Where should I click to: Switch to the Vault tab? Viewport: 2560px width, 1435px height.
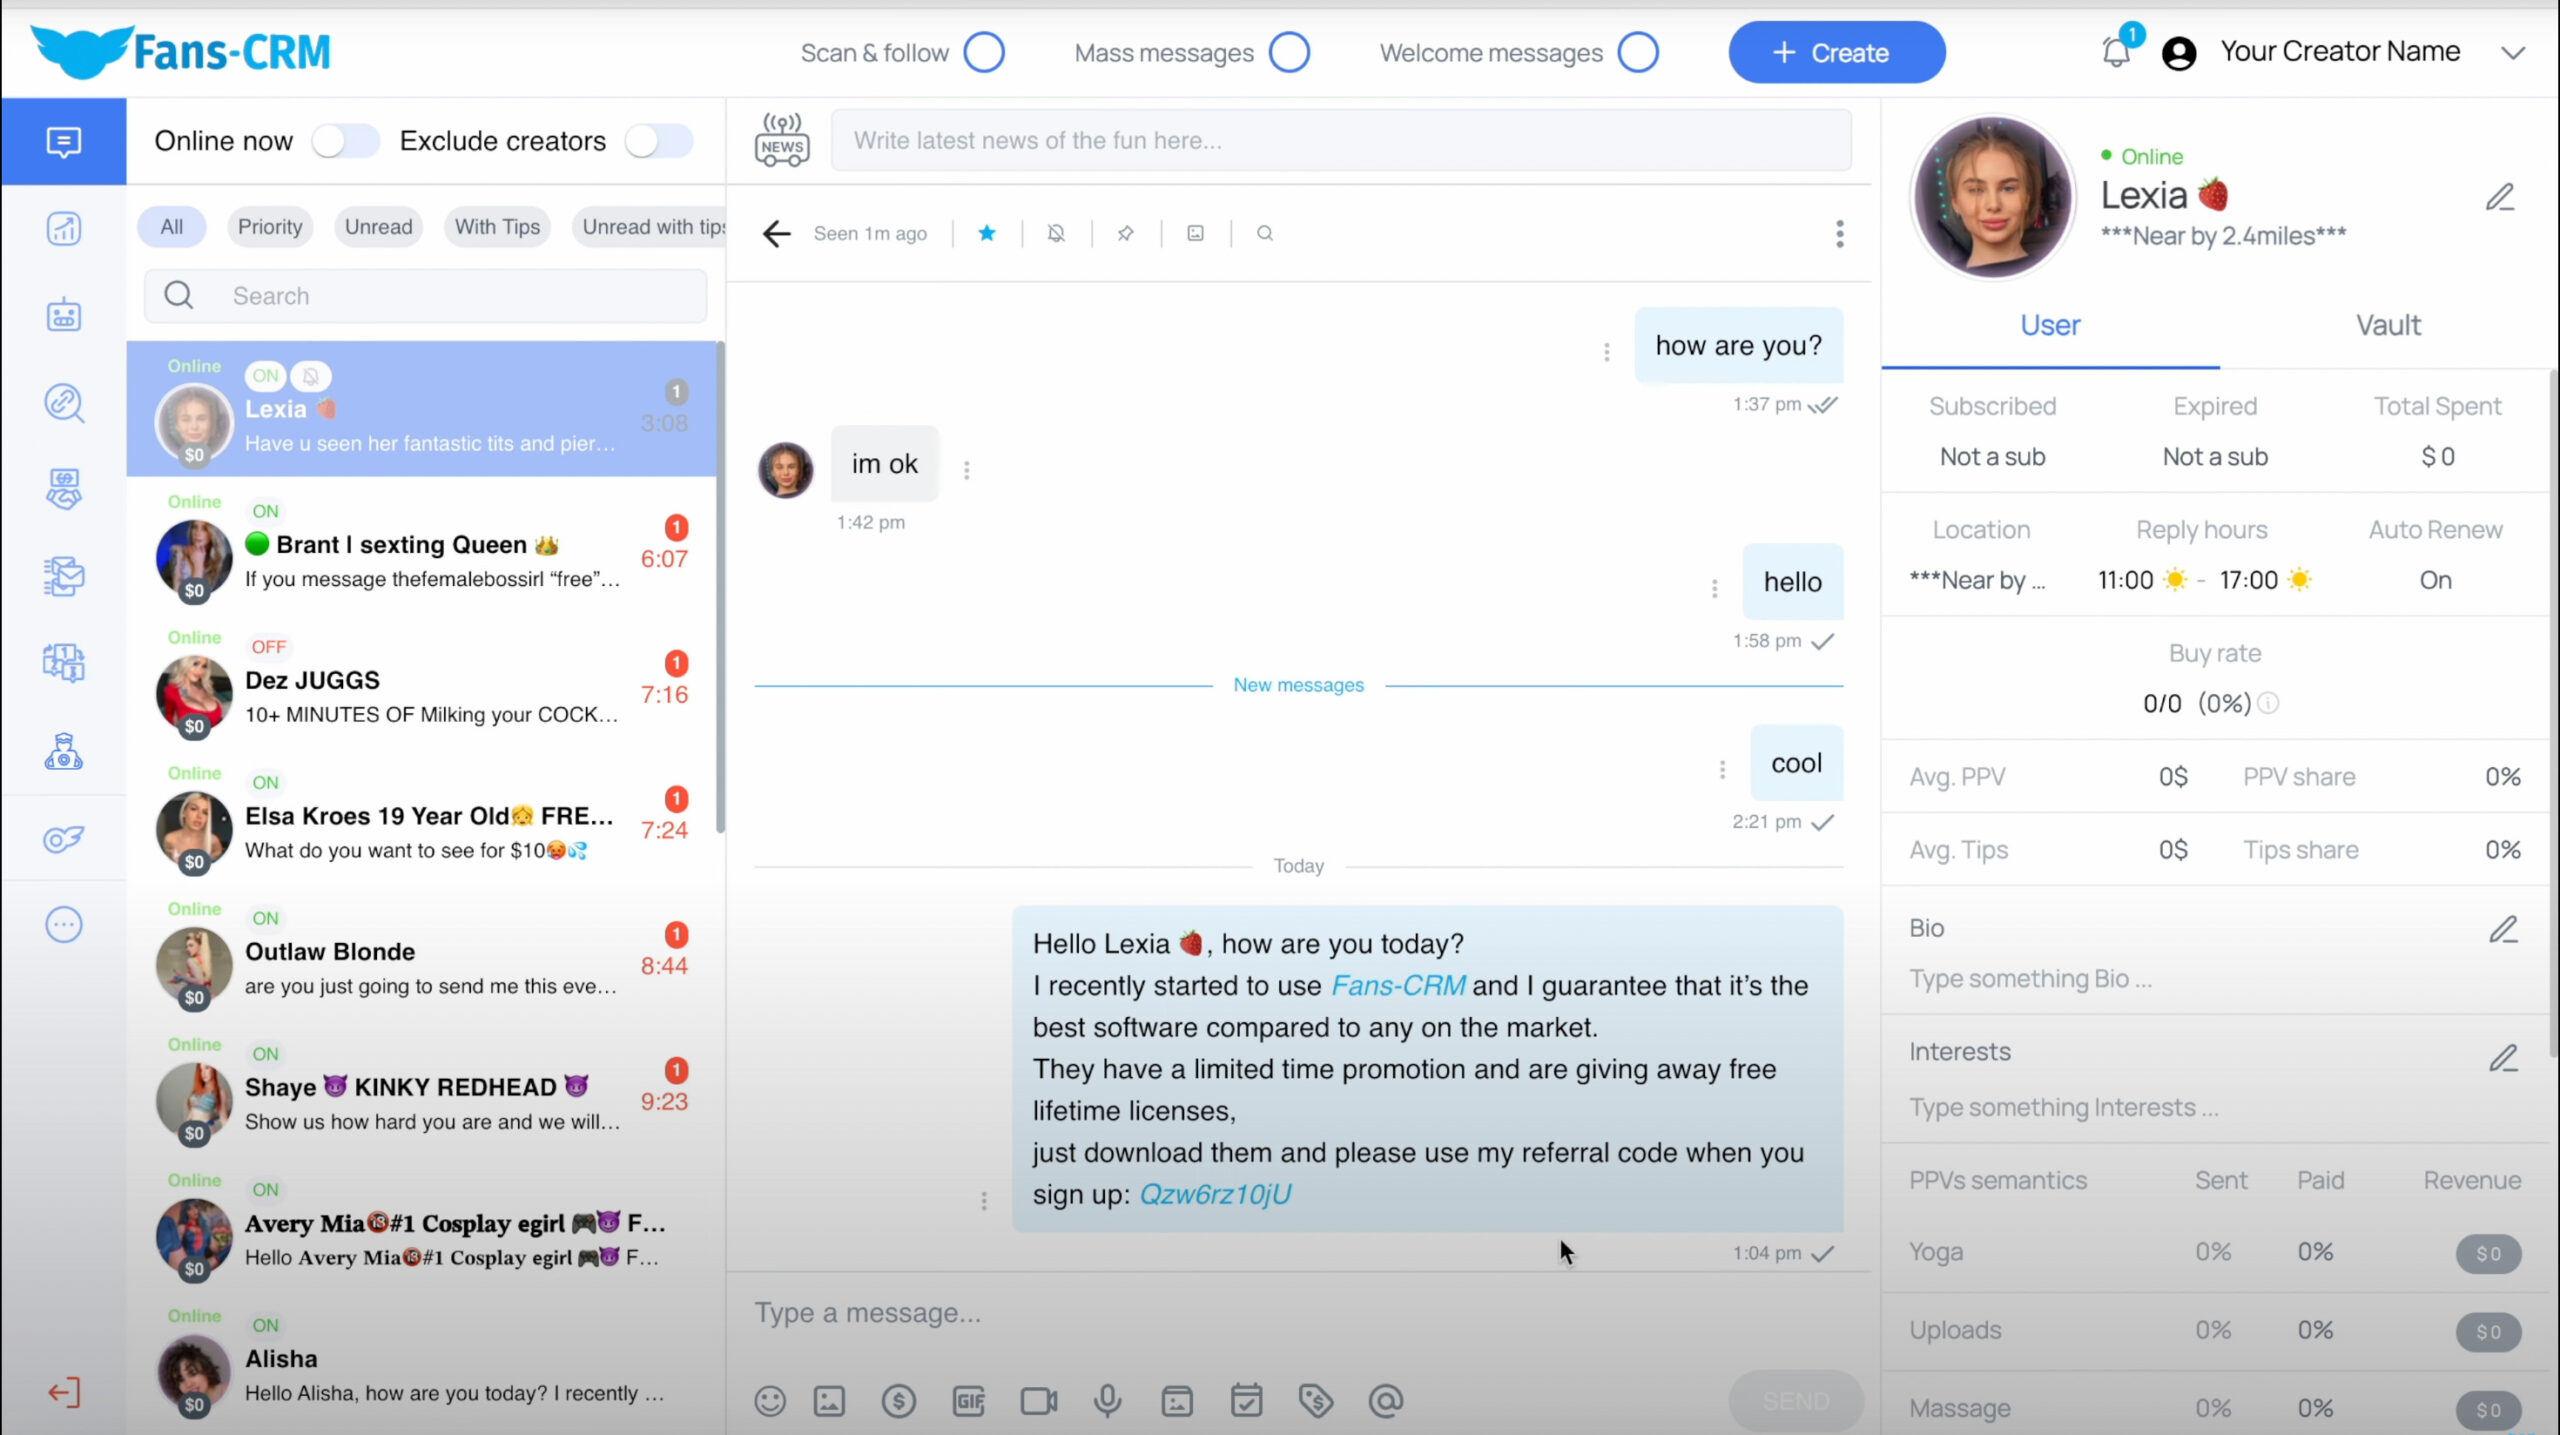(x=2388, y=324)
